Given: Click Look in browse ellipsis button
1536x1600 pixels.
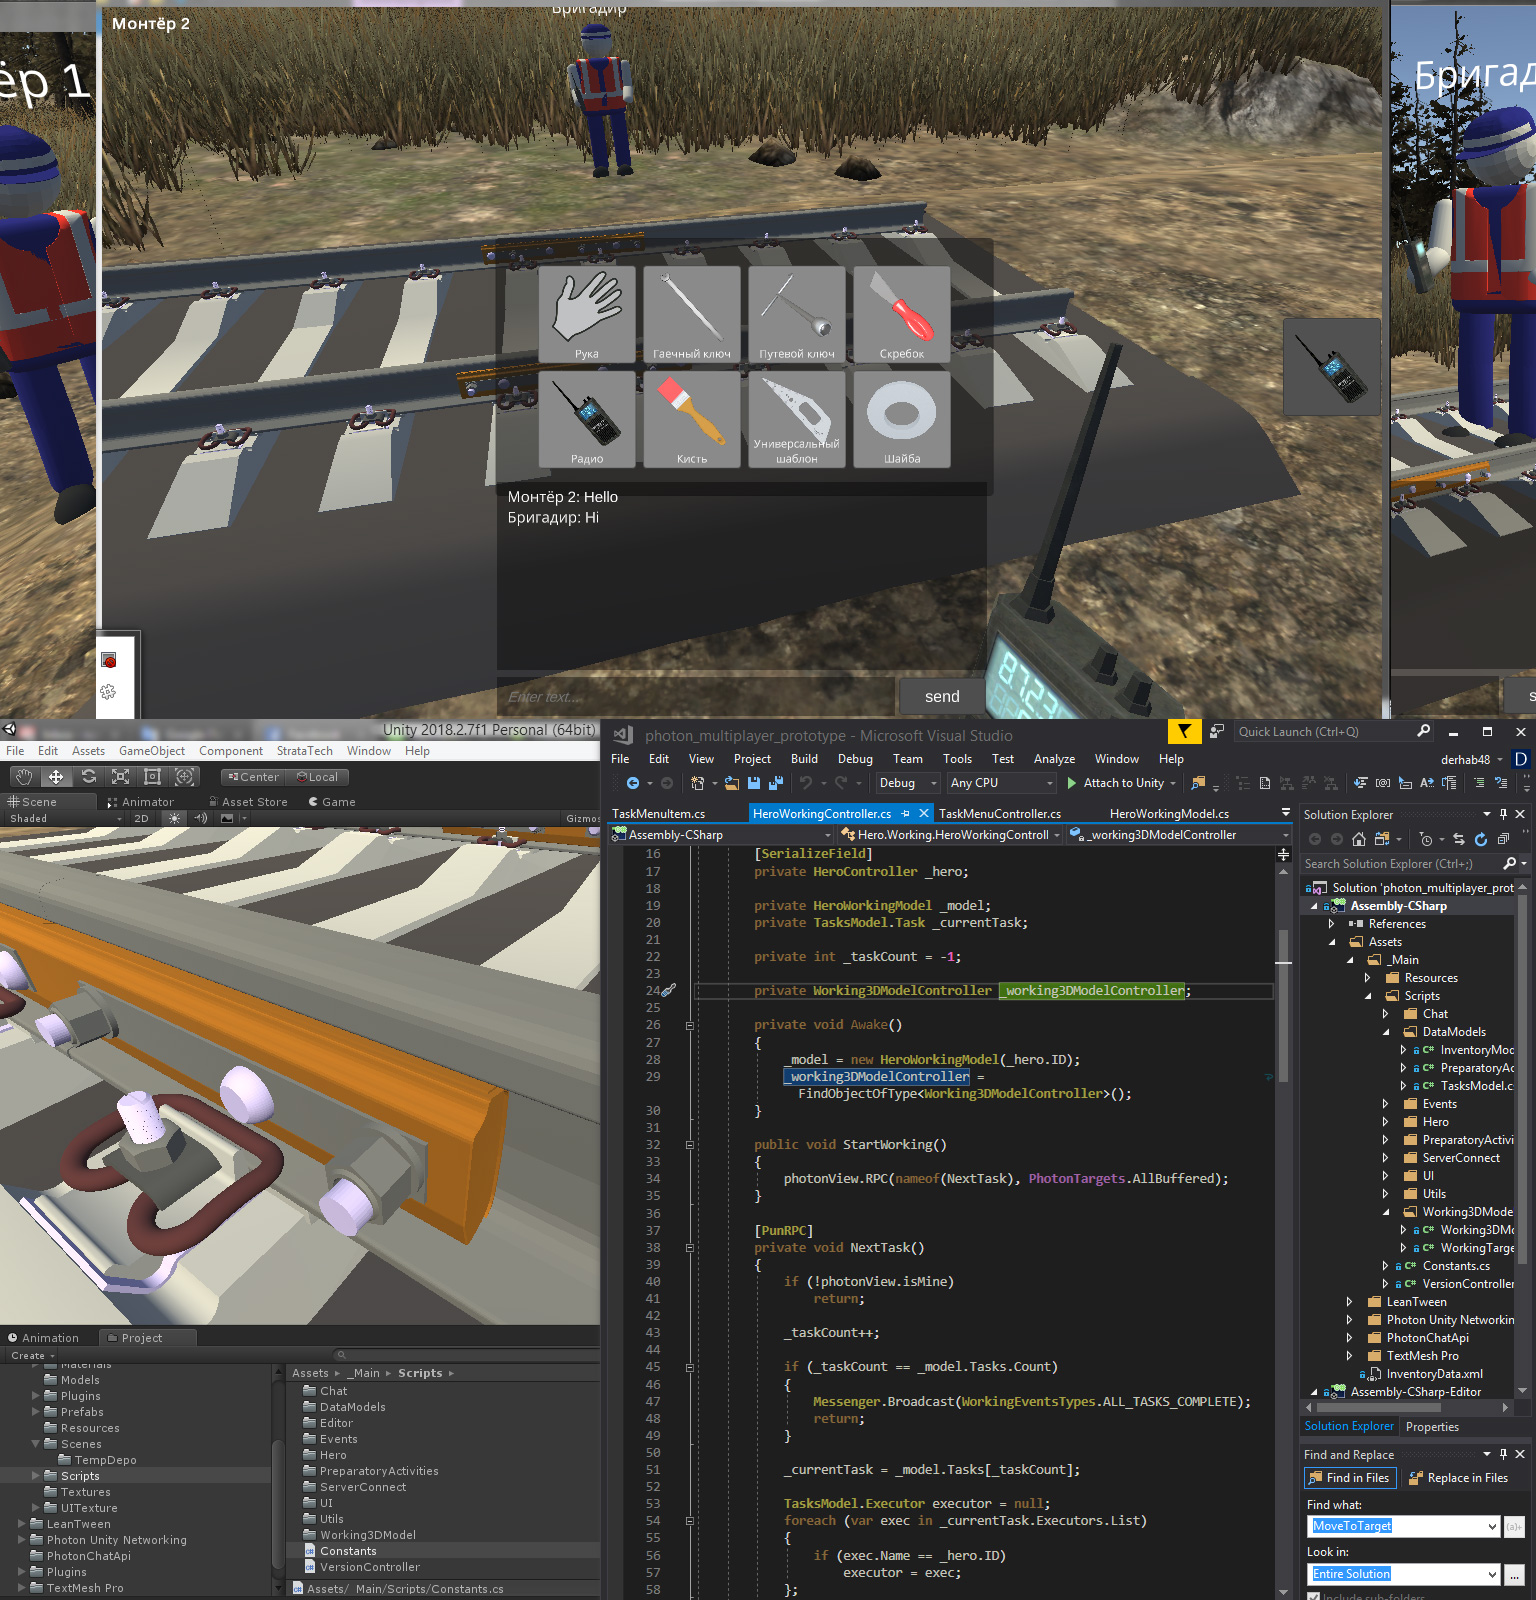Looking at the screenshot, I should (x=1515, y=1575).
